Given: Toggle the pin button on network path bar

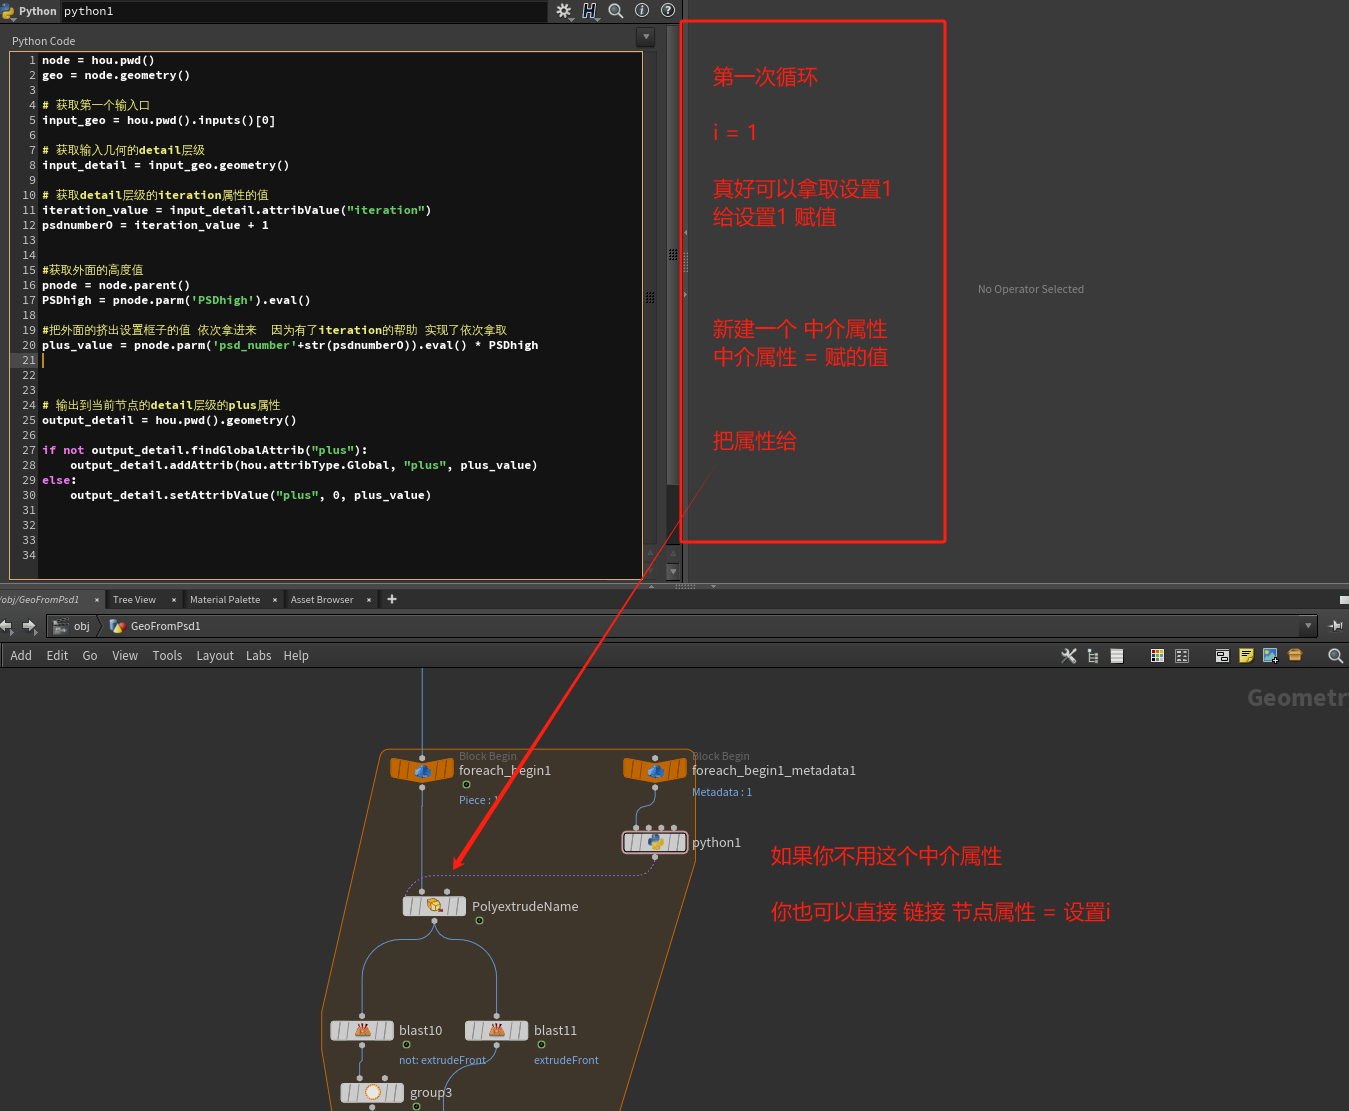Looking at the screenshot, I should (1335, 626).
